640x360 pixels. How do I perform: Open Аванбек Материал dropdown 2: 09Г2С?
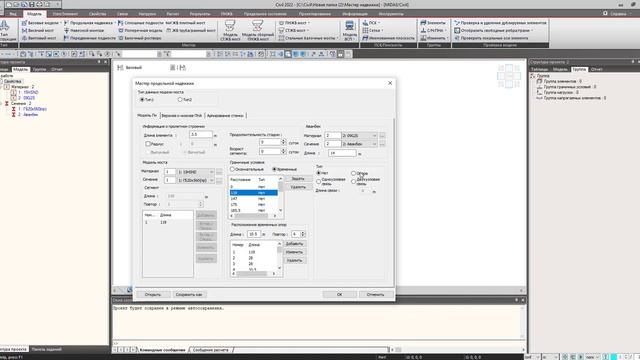pyautogui.click(x=359, y=136)
